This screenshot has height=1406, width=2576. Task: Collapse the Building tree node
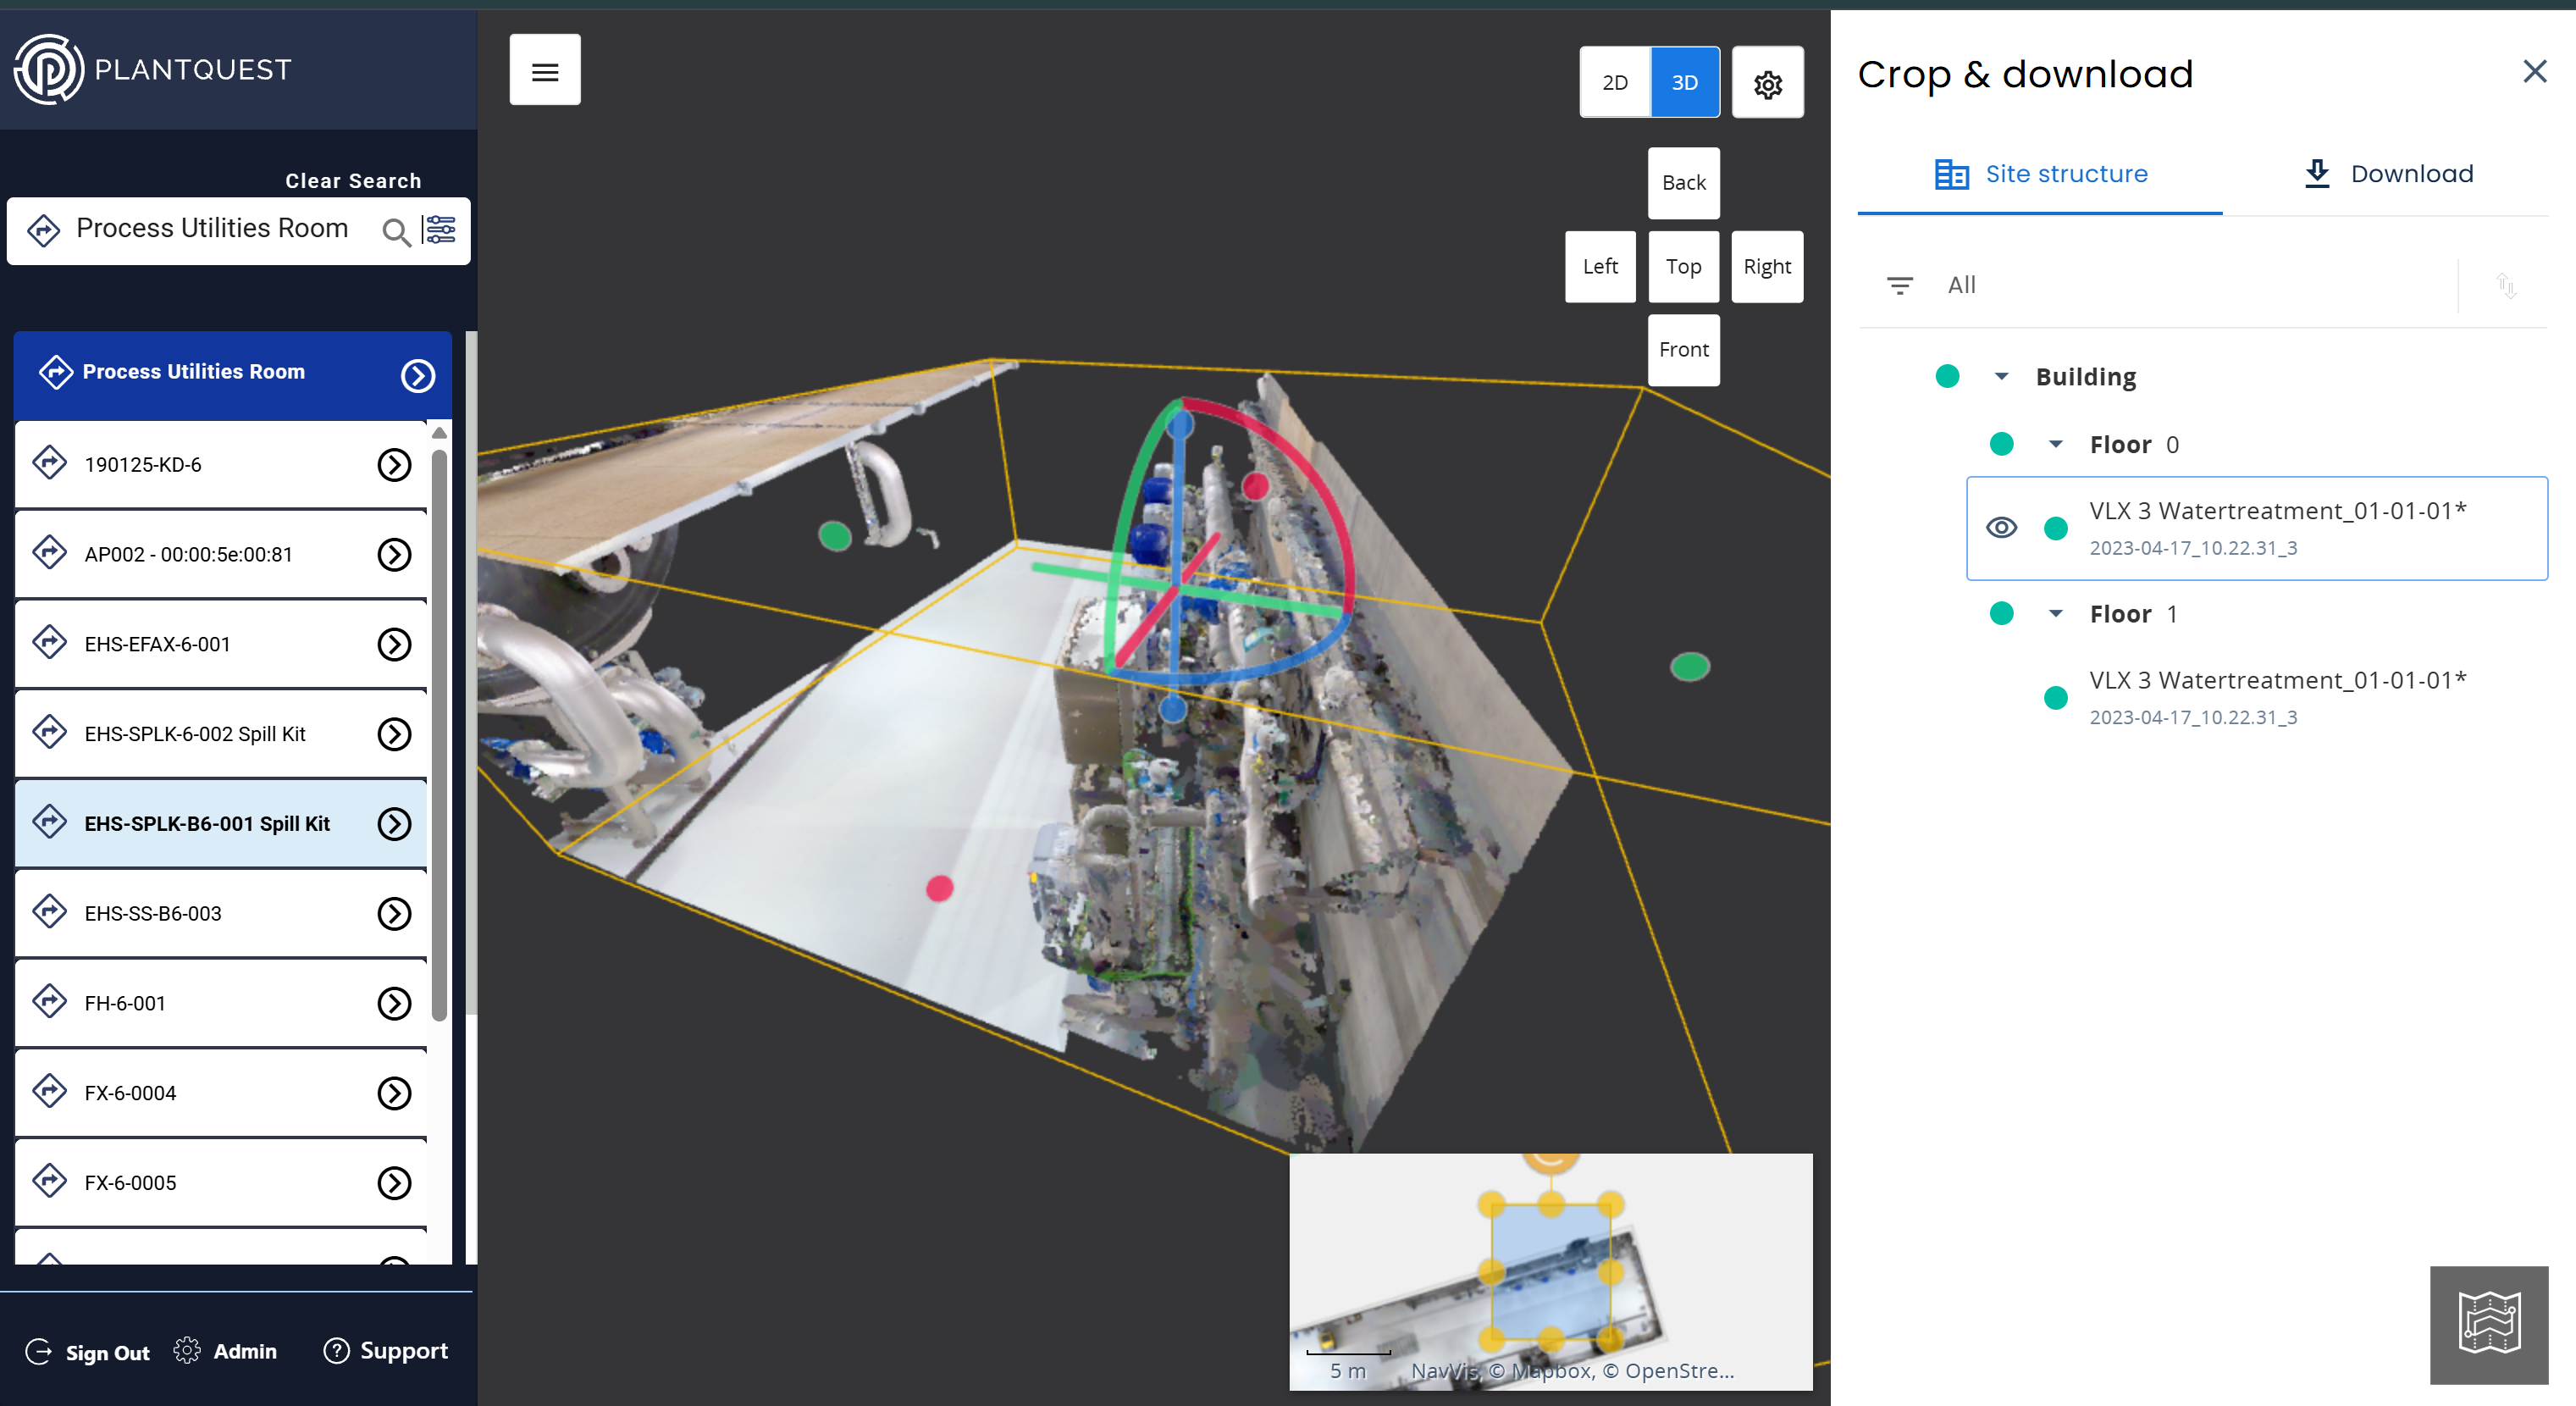click(x=2001, y=376)
